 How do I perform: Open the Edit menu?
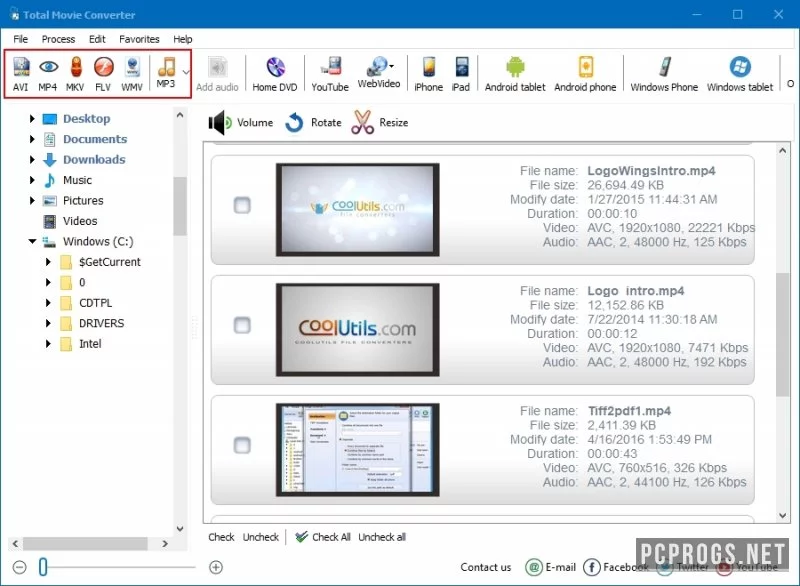tap(97, 39)
